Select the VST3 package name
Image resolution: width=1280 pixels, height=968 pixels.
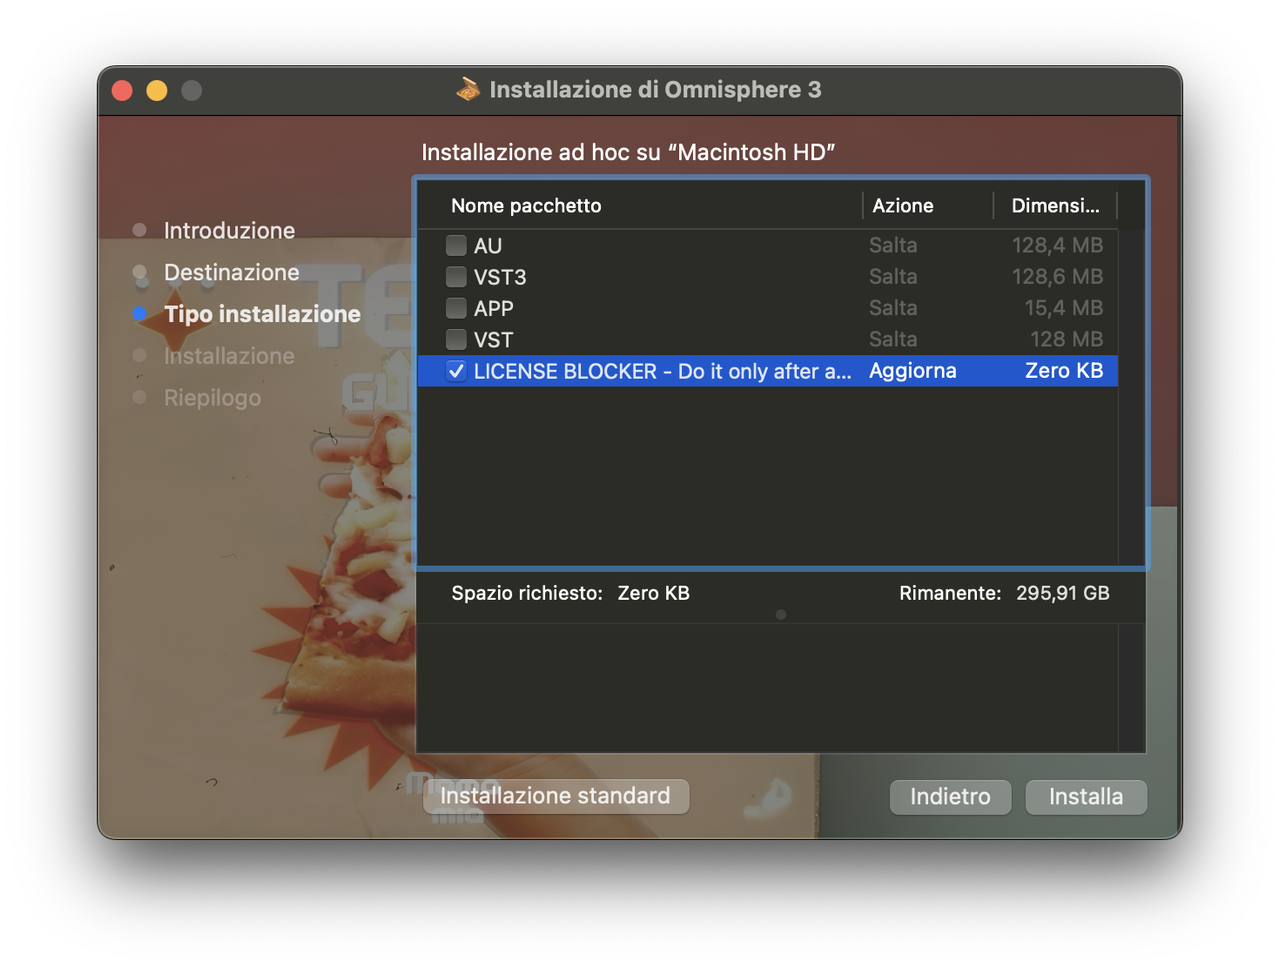[x=500, y=277]
